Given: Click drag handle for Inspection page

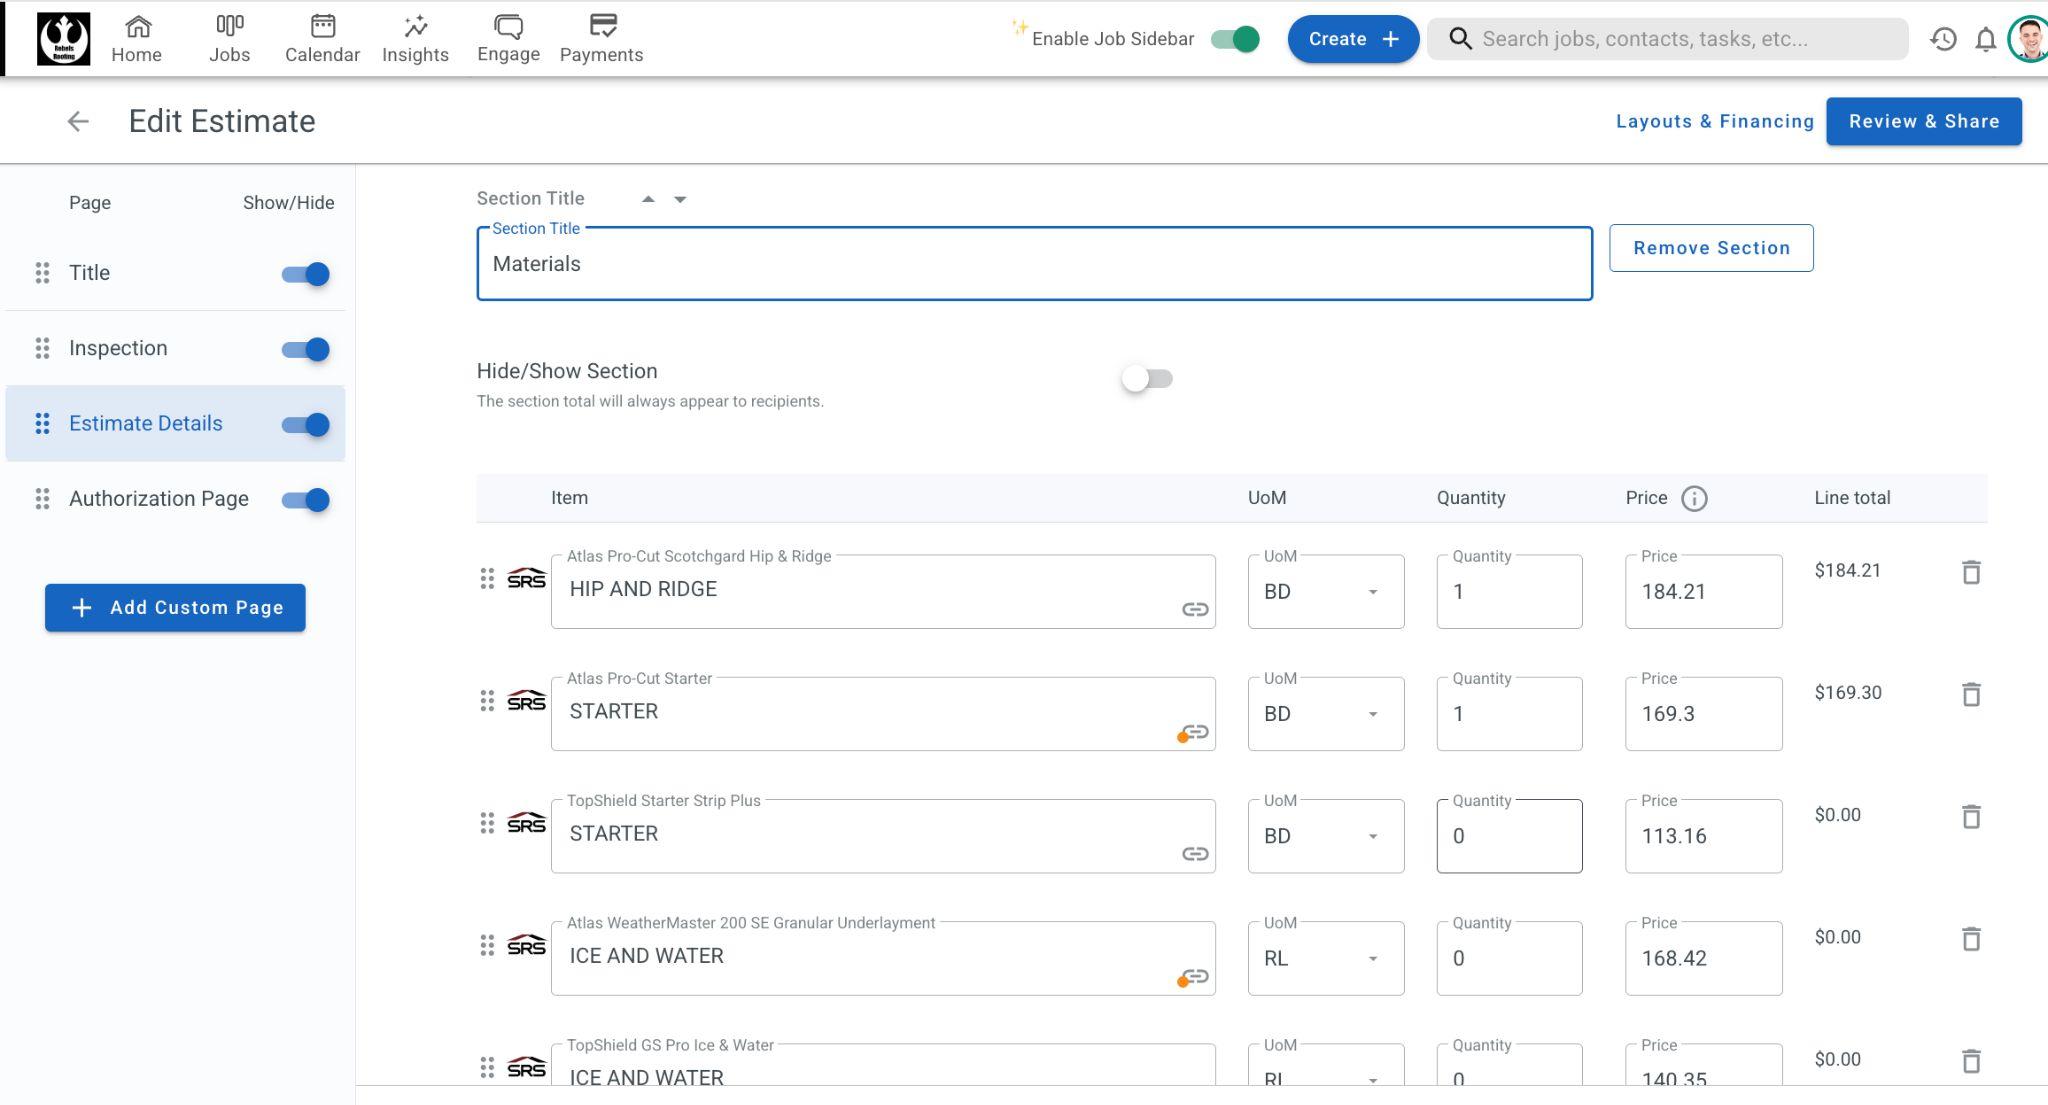Looking at the screenshot, I should coord(42,348).
